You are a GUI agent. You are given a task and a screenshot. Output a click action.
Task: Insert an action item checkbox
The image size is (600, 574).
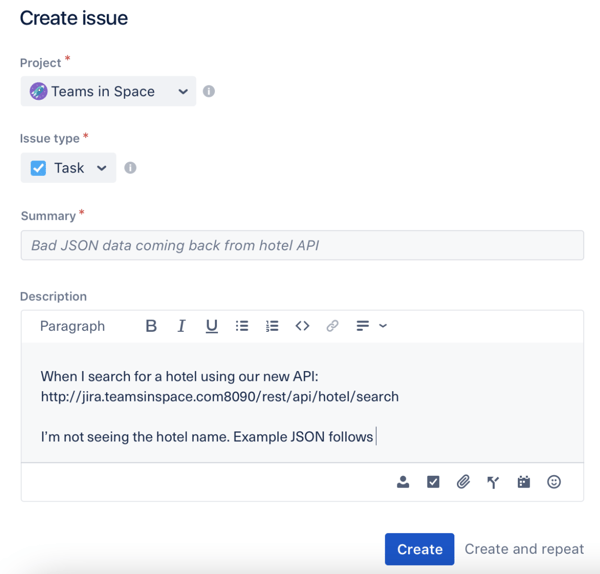coord(433,482)
